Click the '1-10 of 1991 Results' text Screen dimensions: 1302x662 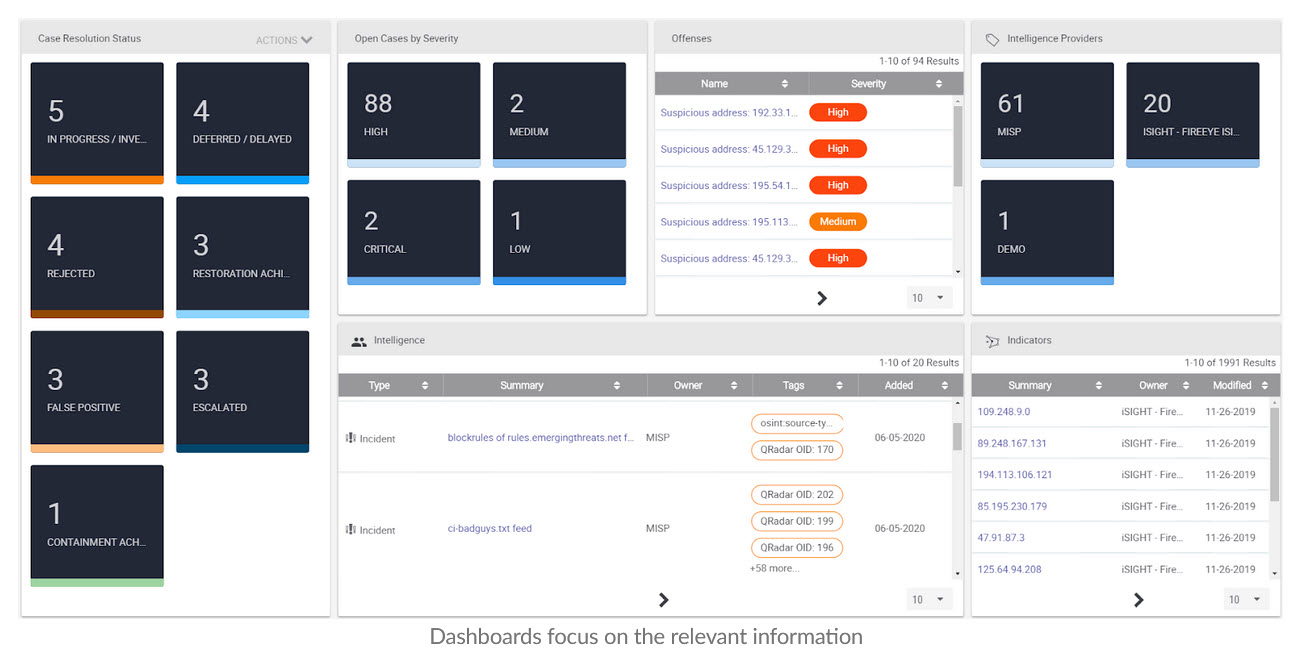point(1230,363)
